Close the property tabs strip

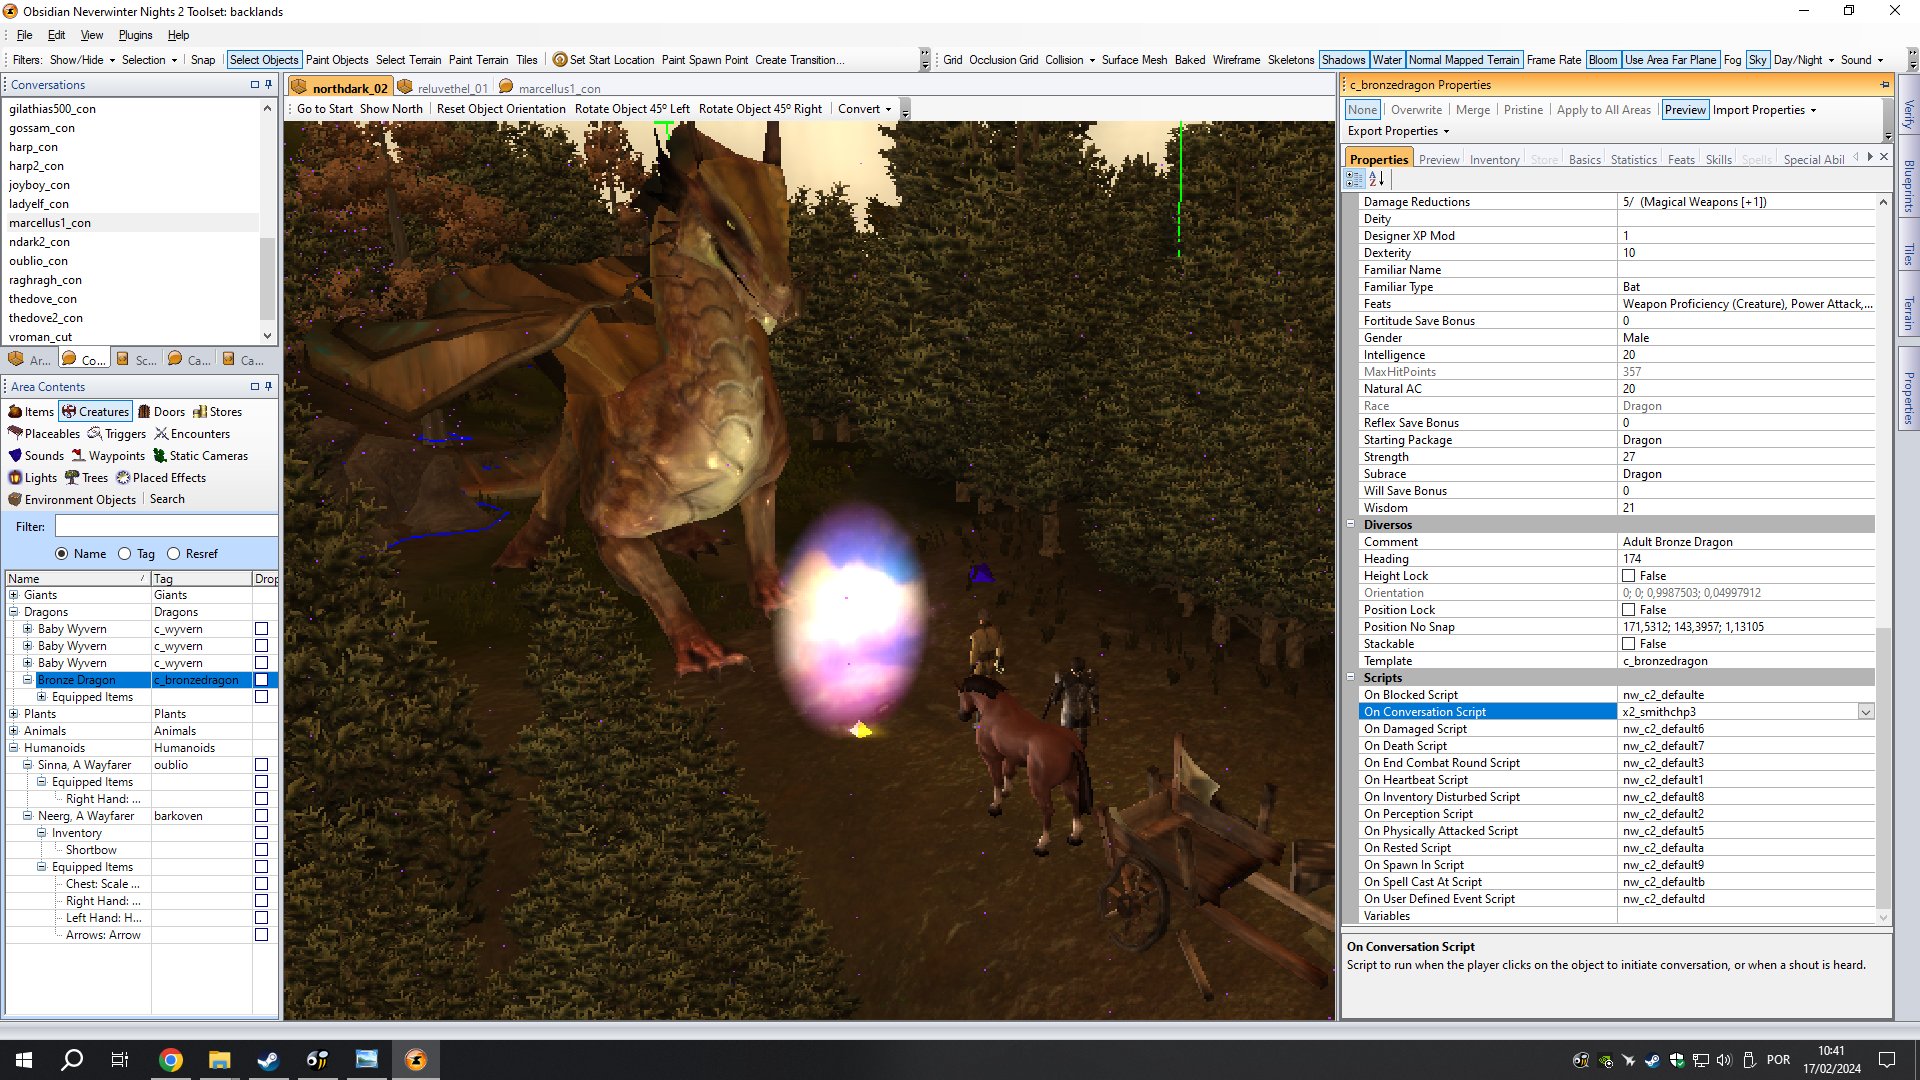point(1884,157)
